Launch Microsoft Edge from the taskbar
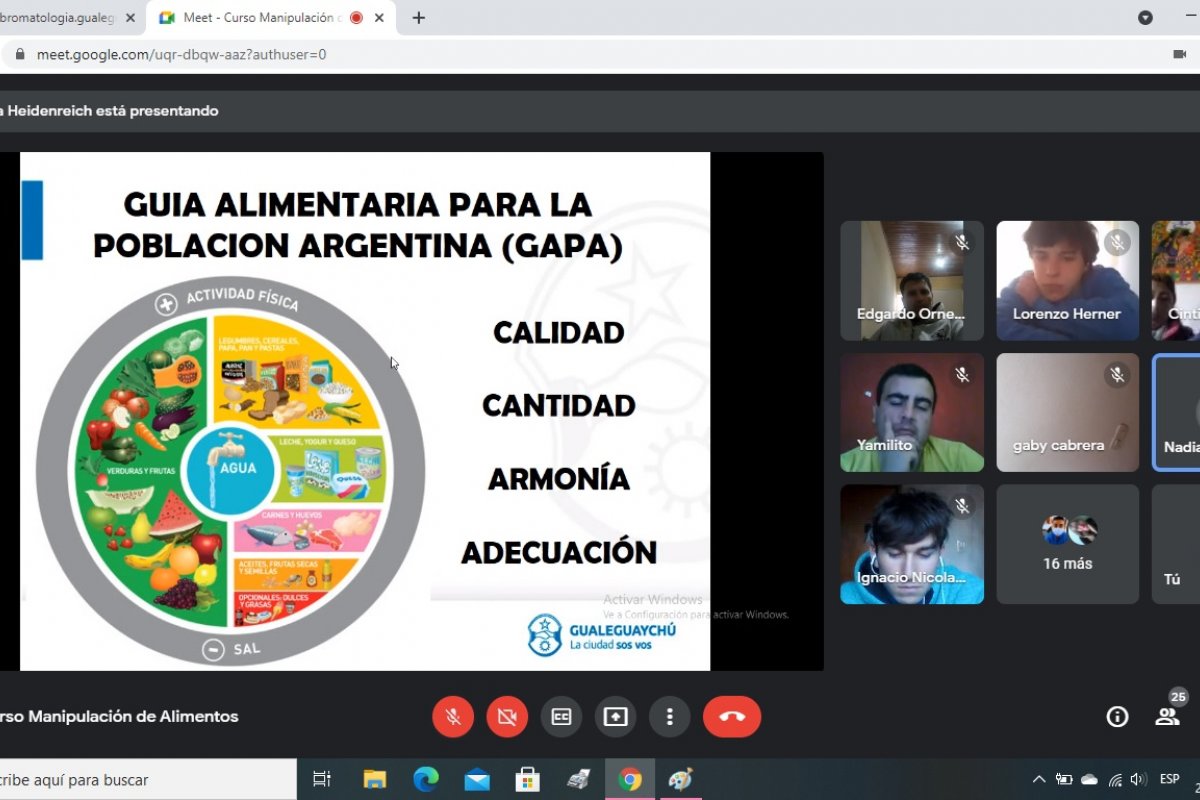Viewport: 1200px width, 800px height. (x=426, y=779)
